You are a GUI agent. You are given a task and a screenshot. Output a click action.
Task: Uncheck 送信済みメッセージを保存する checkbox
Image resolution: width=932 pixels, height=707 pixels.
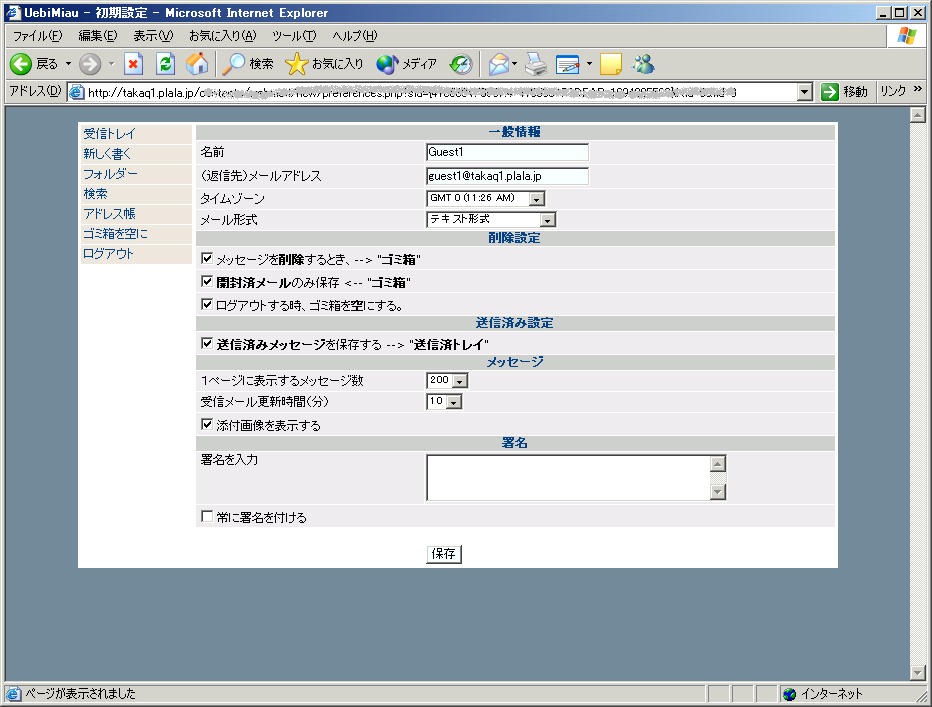point(207,343)
